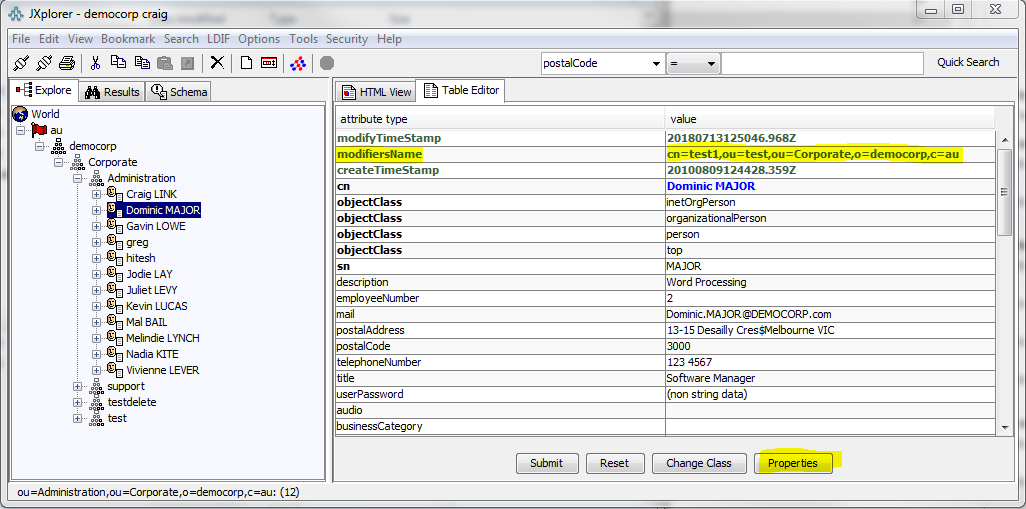Click the org unit icon beside Corporate

78,162
